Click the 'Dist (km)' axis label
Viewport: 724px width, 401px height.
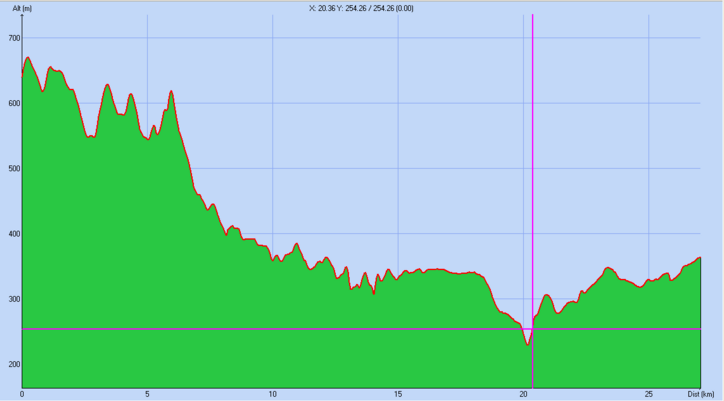702,394
